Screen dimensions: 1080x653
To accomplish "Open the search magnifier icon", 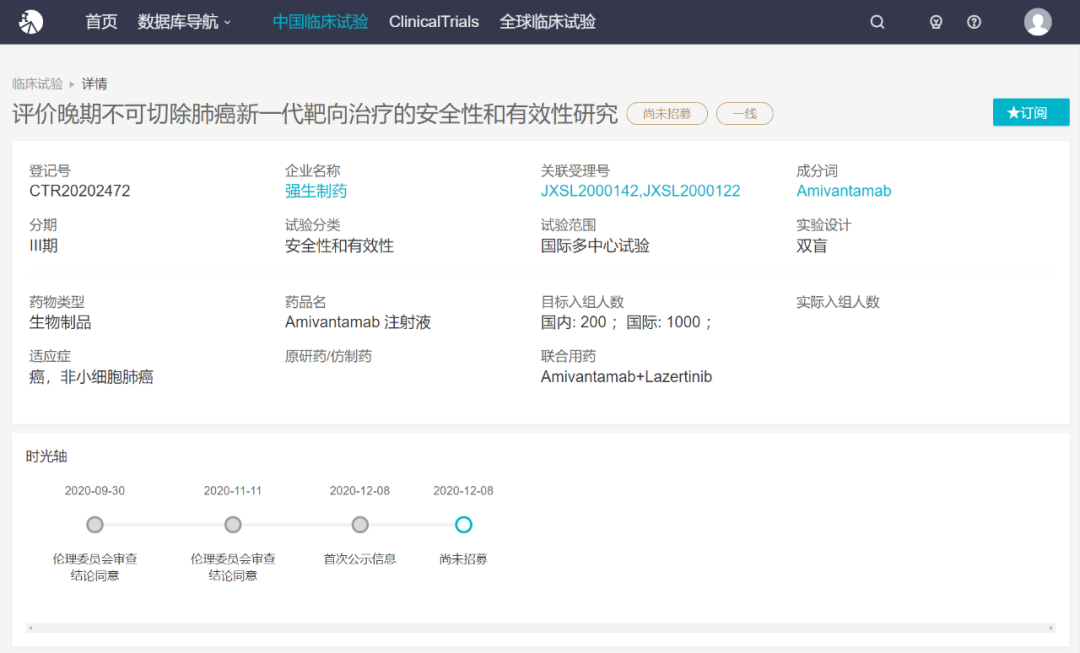I will pos(877,22).
